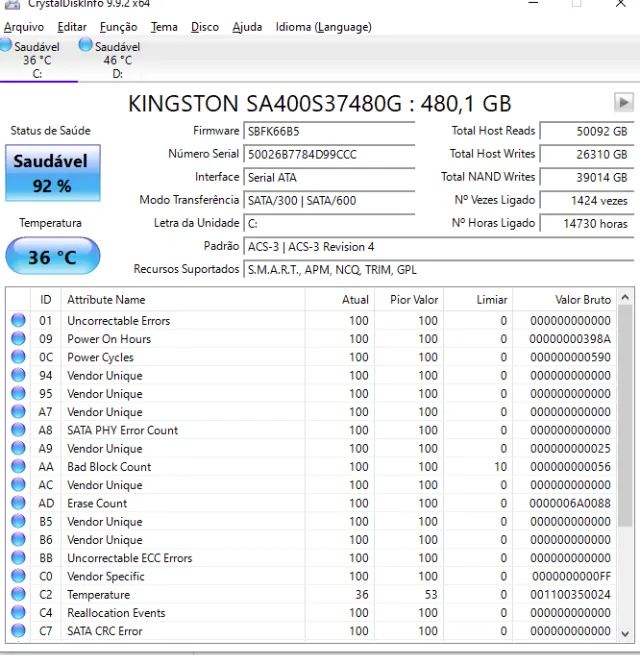Click the Limiar column header
The height and width of the screenshot is (655, 640).
pos(478,300)
